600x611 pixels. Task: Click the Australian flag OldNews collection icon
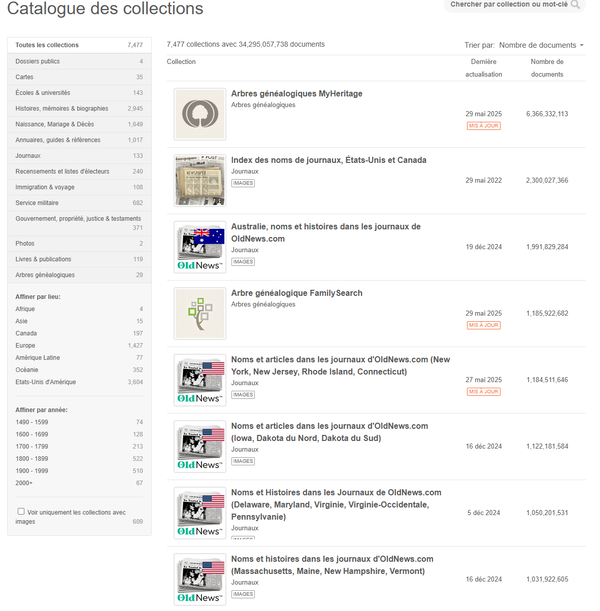click(x=199, y=247)
